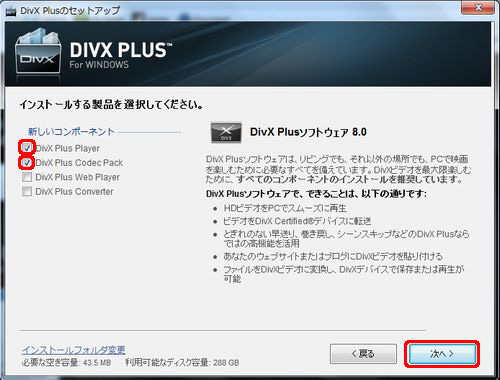This screenshot has height=380, width=500.
Task: Uncheck the DivX Plus Codec Pack checkbox
Action: [x=27, y=162]
